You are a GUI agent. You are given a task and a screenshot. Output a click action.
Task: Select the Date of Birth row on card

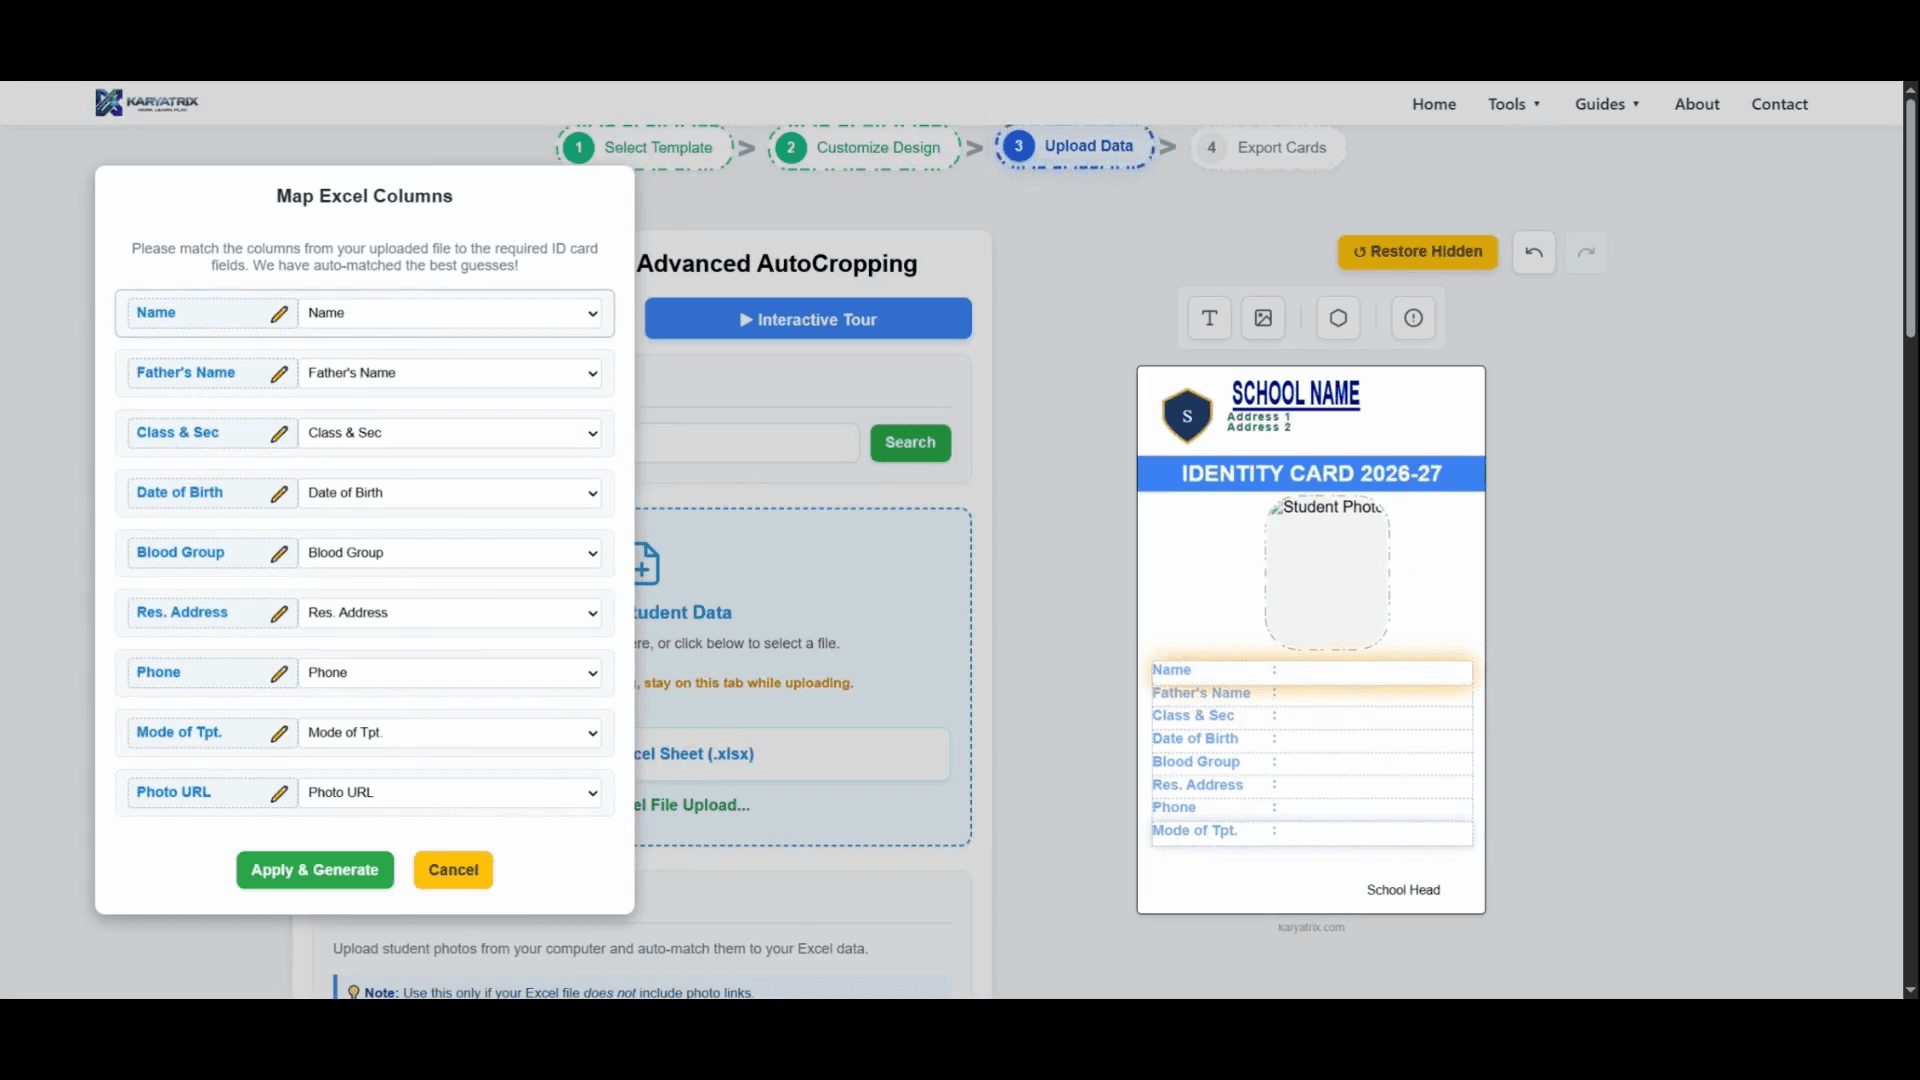pyautogui.click(x=1311, y=739)
